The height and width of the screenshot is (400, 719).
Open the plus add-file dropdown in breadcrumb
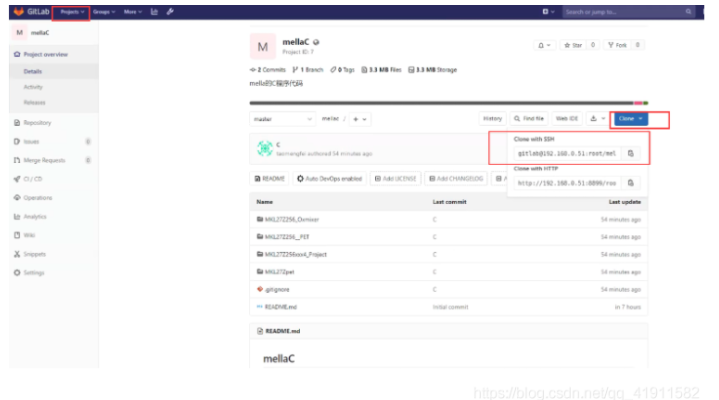360,119
